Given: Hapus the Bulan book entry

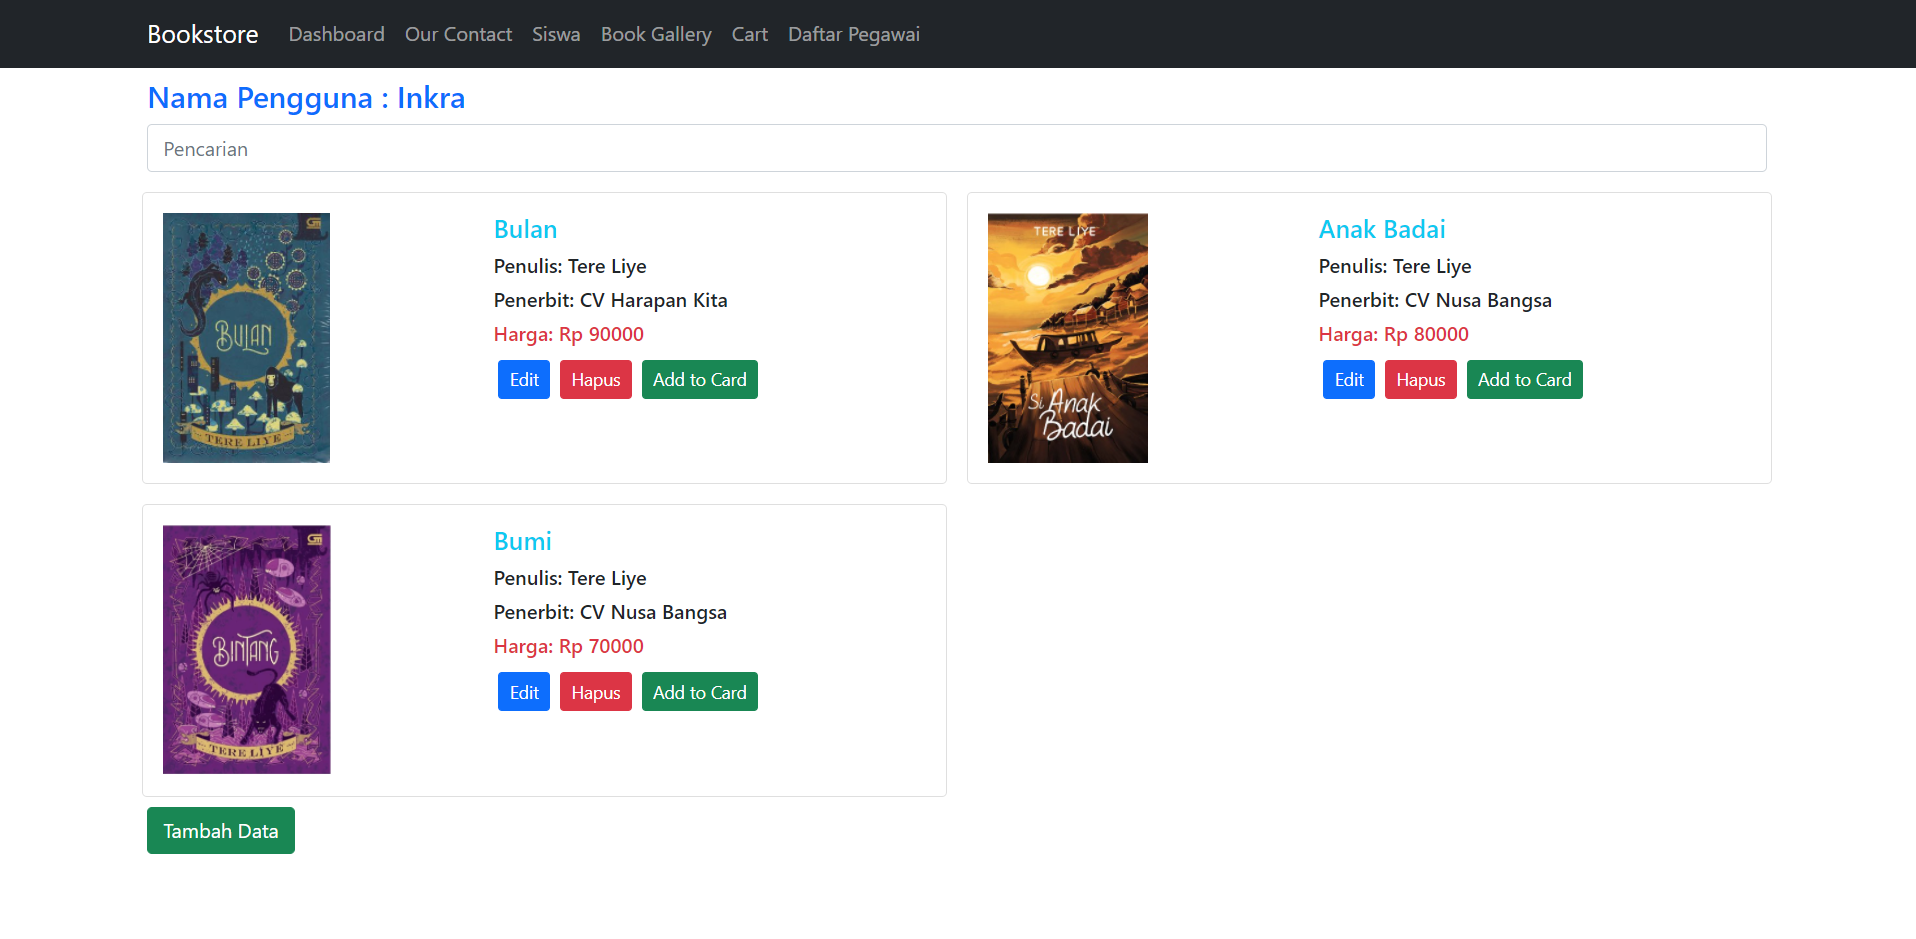Looking at the screenshot, I should (x=595, y=379).
